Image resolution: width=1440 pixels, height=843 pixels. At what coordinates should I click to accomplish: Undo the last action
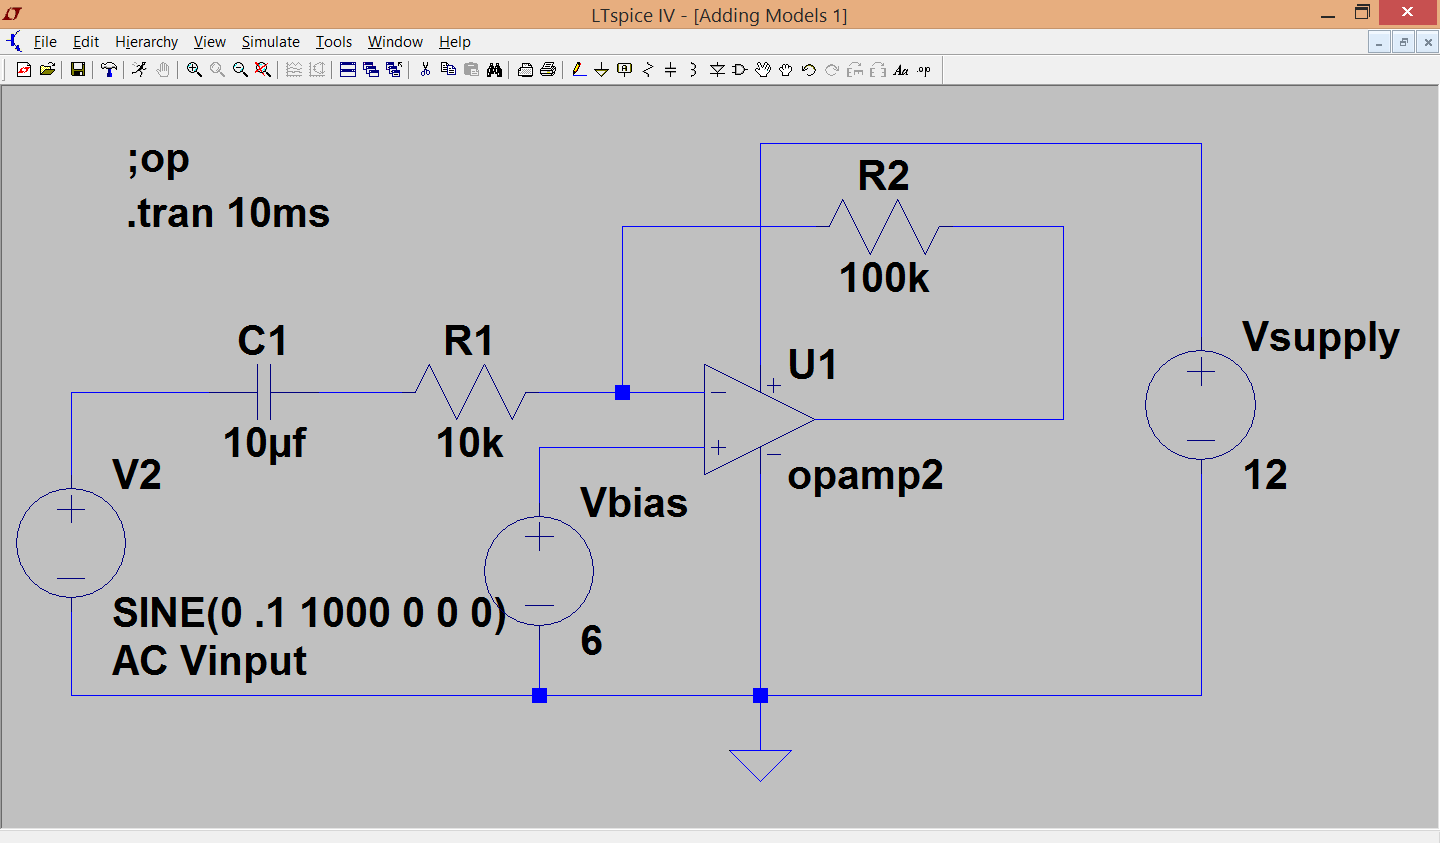pyautogui.click(x=809, y=69)
